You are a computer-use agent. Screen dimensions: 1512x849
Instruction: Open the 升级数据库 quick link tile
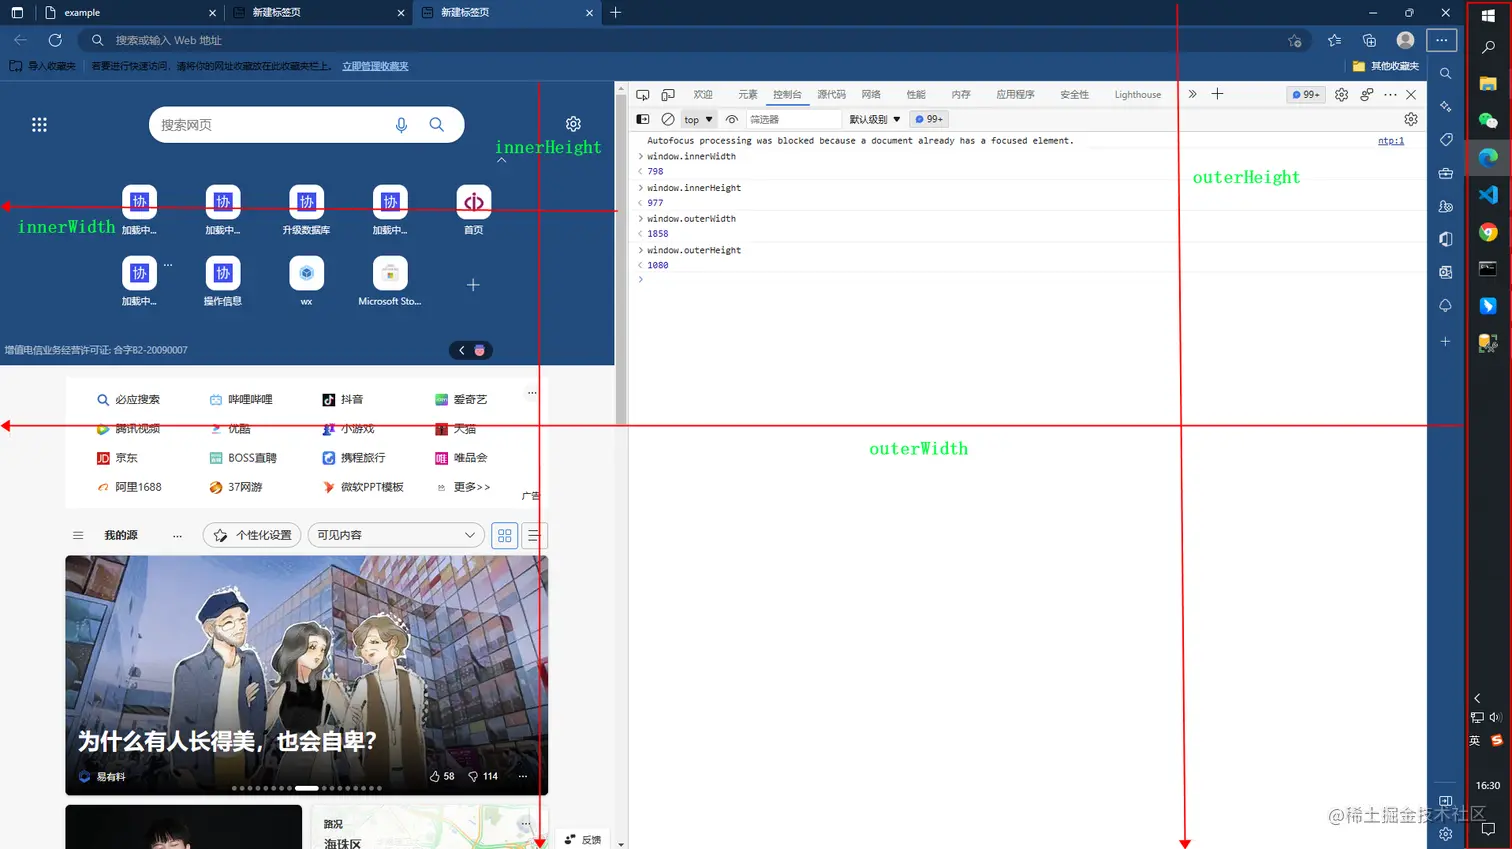click(306, 209)
